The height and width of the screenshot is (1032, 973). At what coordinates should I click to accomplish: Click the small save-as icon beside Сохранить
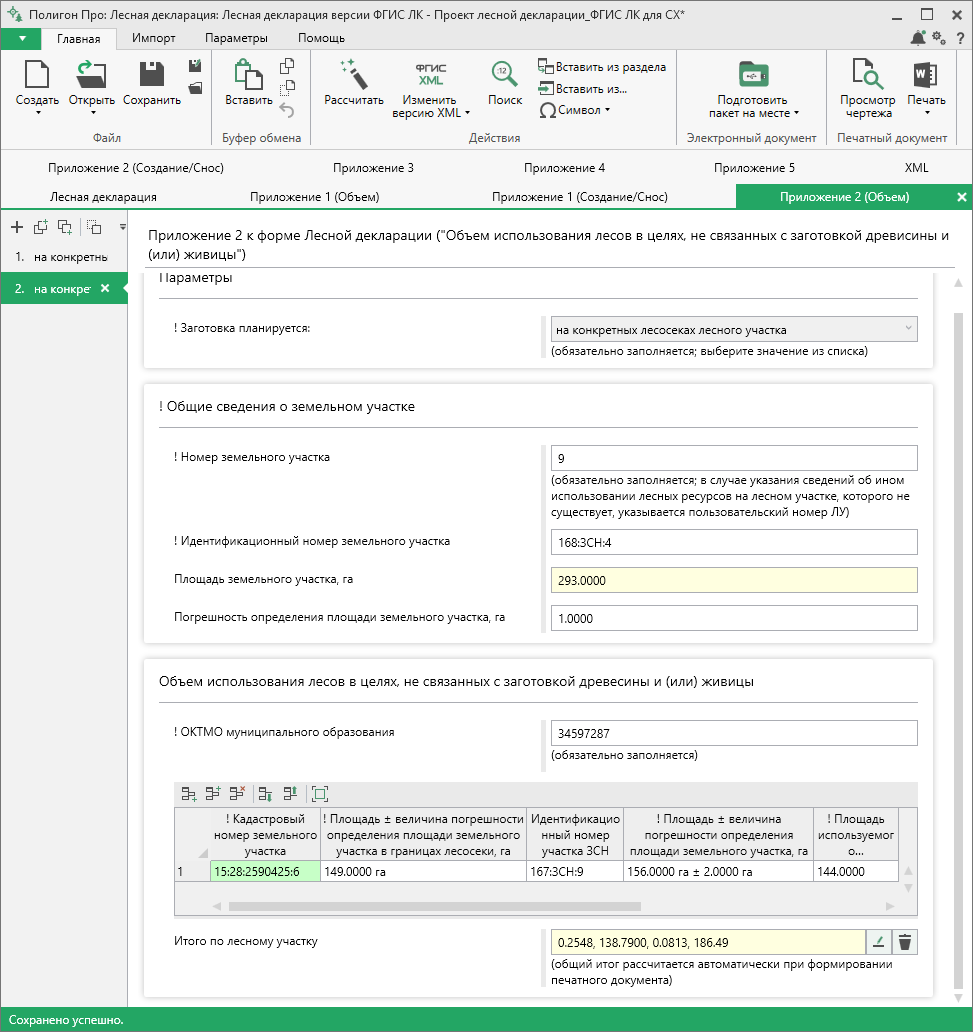click(x=195, y=66)
